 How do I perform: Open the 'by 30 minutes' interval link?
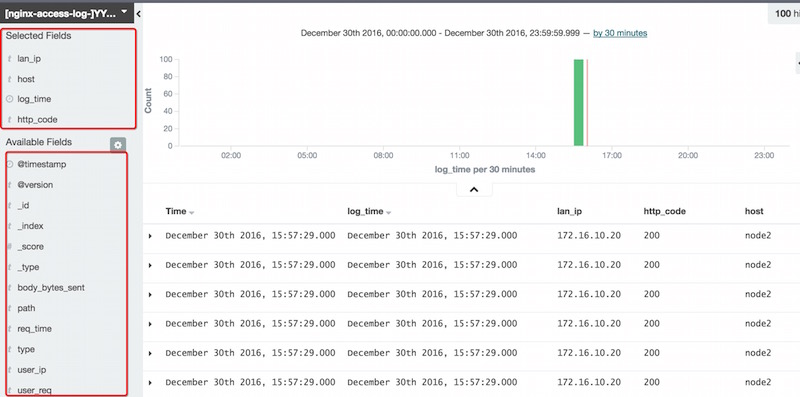click(x=620, y=33)
